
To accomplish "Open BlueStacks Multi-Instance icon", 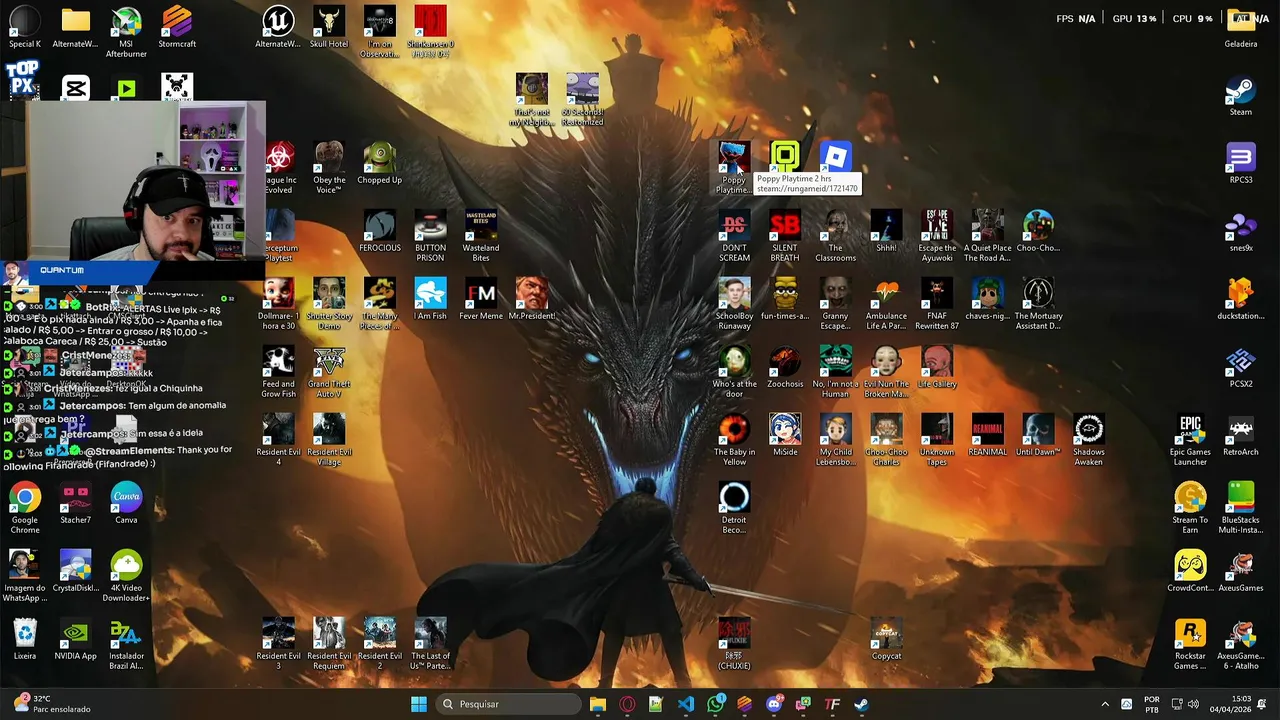I will pyautogui.click(x=1240, y=508).
